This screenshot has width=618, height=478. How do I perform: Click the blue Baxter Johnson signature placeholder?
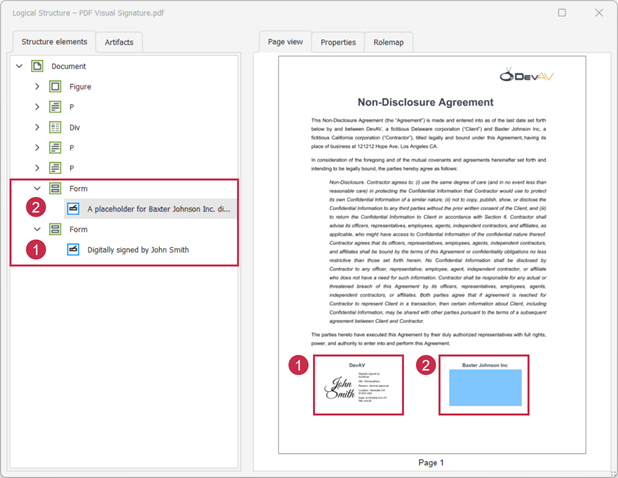(485, 387)
